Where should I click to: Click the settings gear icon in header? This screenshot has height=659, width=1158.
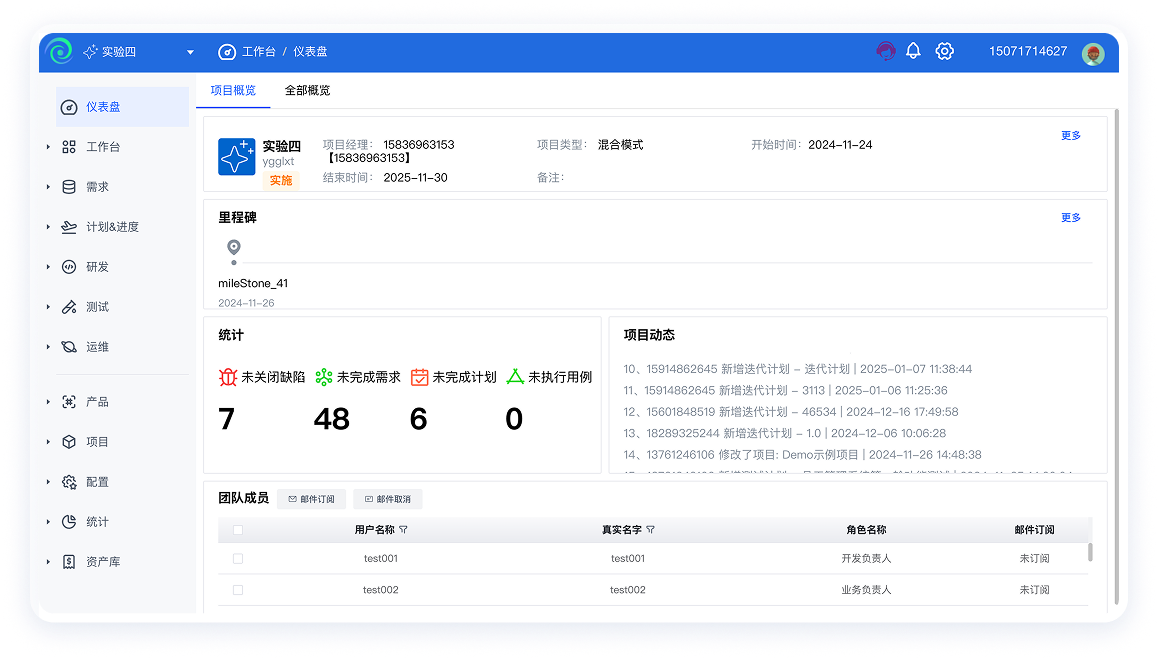[x=945, y=50]
